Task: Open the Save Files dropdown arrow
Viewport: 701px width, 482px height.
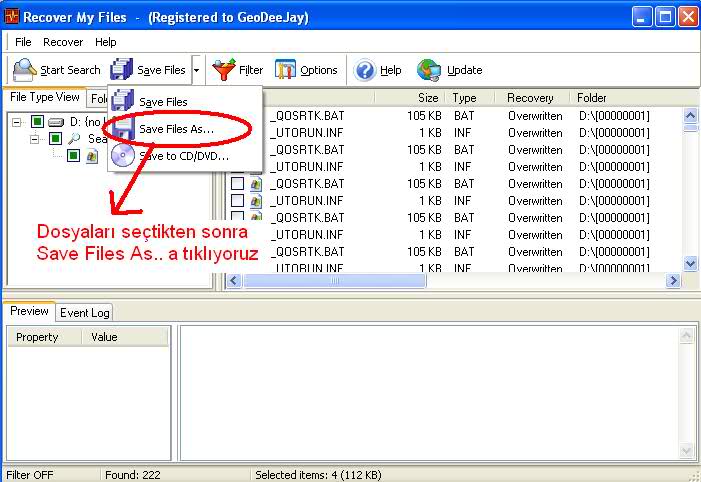Action: (x=197, y=70)
